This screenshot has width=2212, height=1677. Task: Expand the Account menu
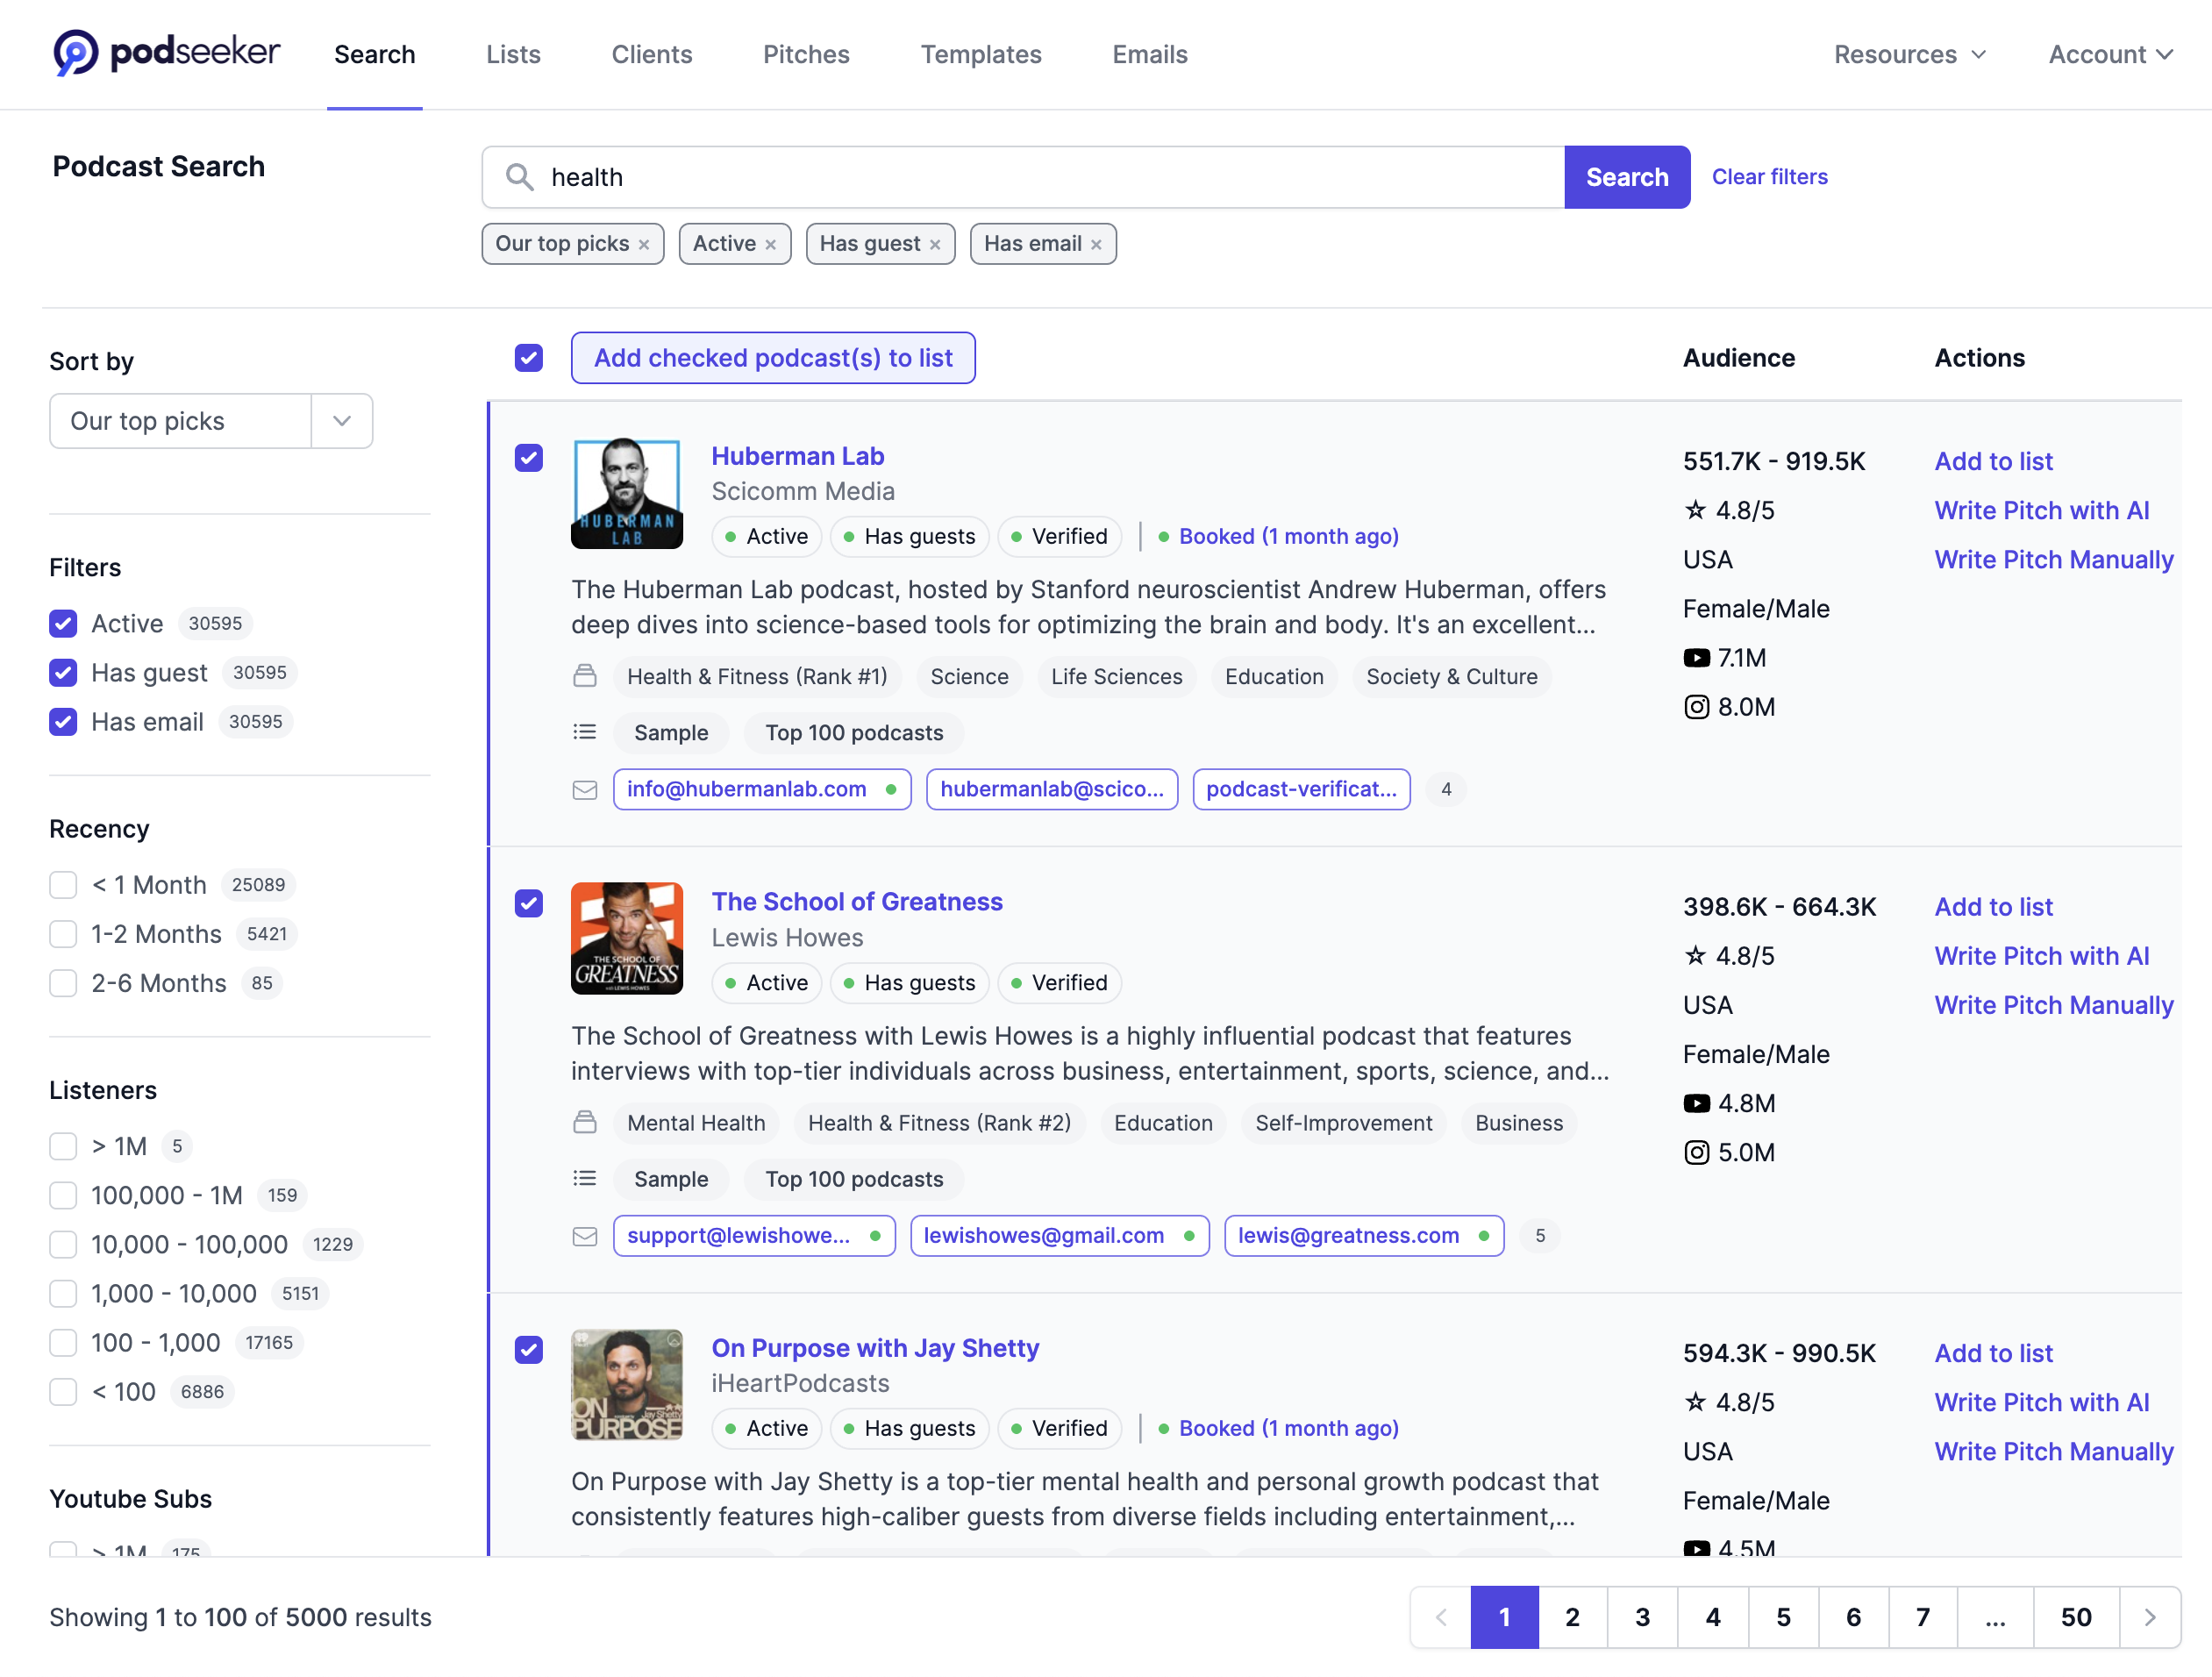point(2110,54)
